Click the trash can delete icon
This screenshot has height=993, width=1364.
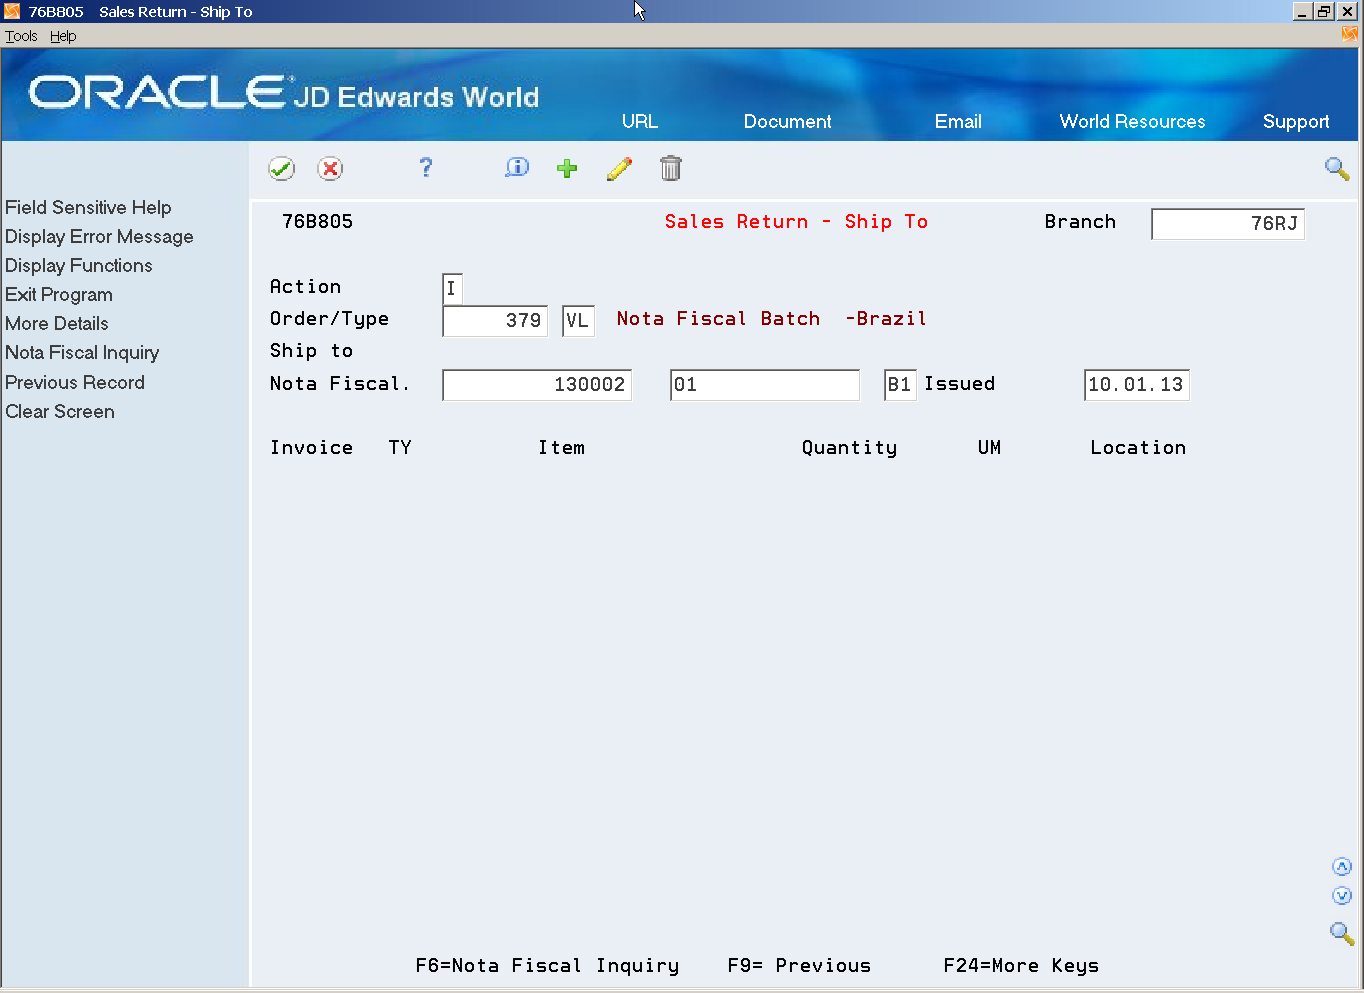click(671, 168)
